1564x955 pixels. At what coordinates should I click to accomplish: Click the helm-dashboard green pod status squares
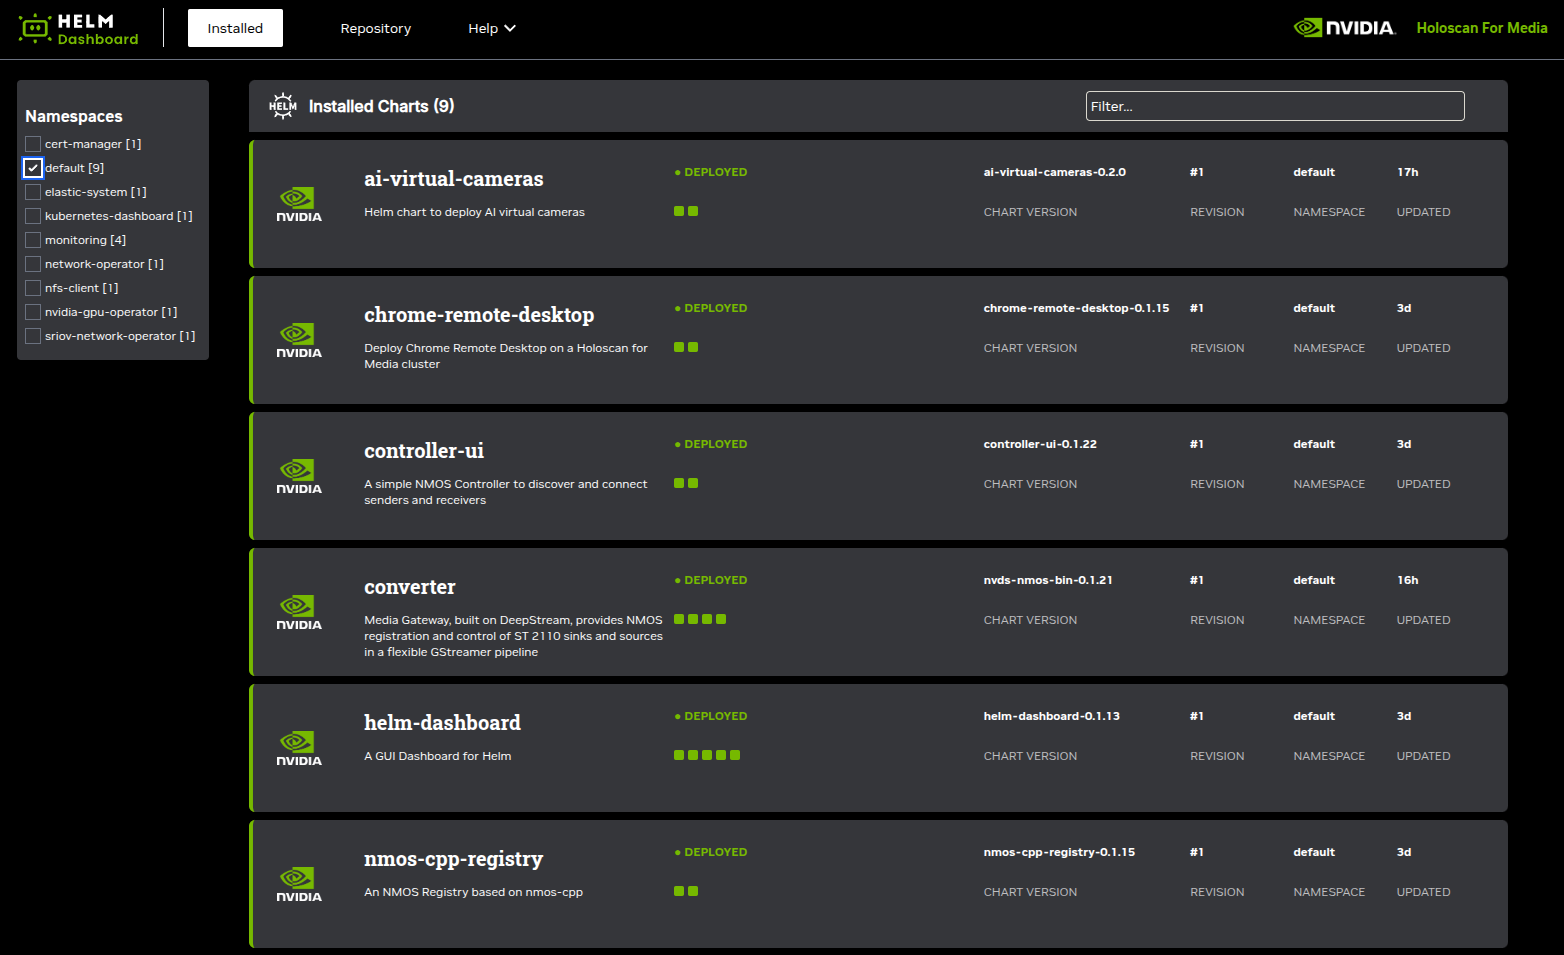click(706, 755)
